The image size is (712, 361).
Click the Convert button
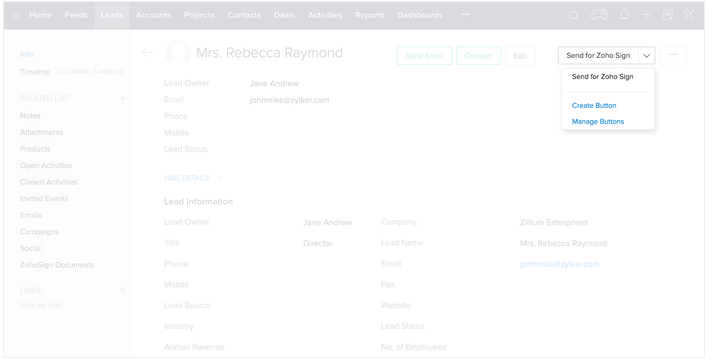click(479, 56)
